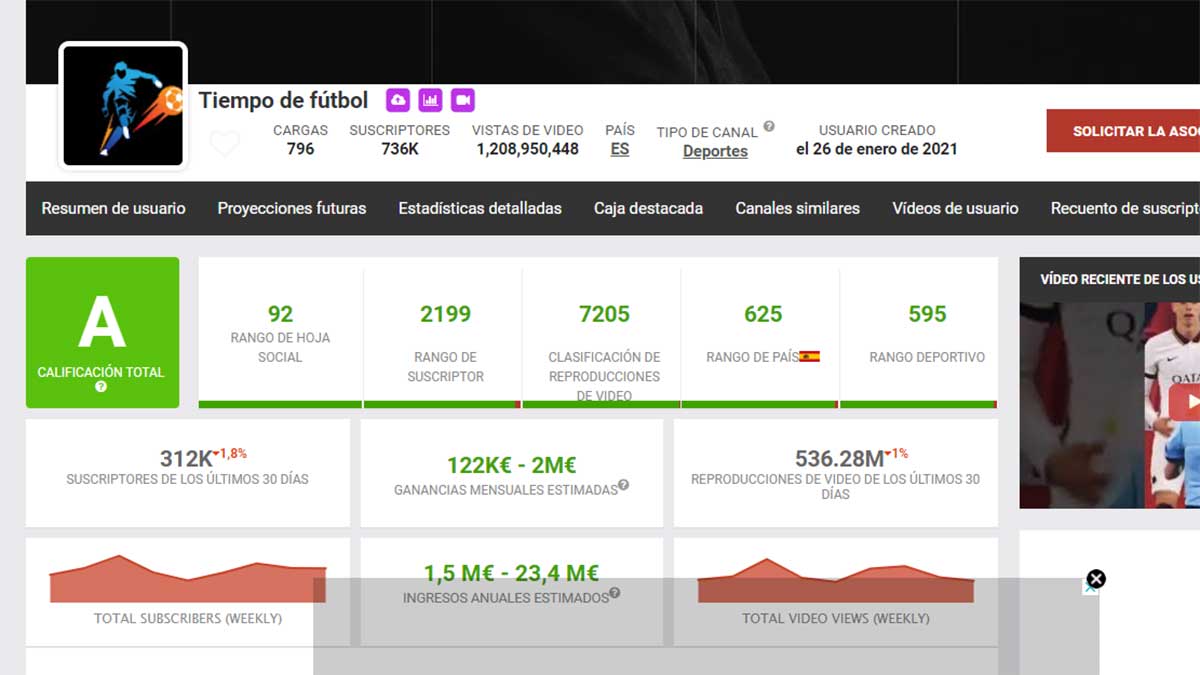This screenshot has width=1200, height=675.
Task: Follow the Deportes channel type link
Action: [x=715, y=151]
